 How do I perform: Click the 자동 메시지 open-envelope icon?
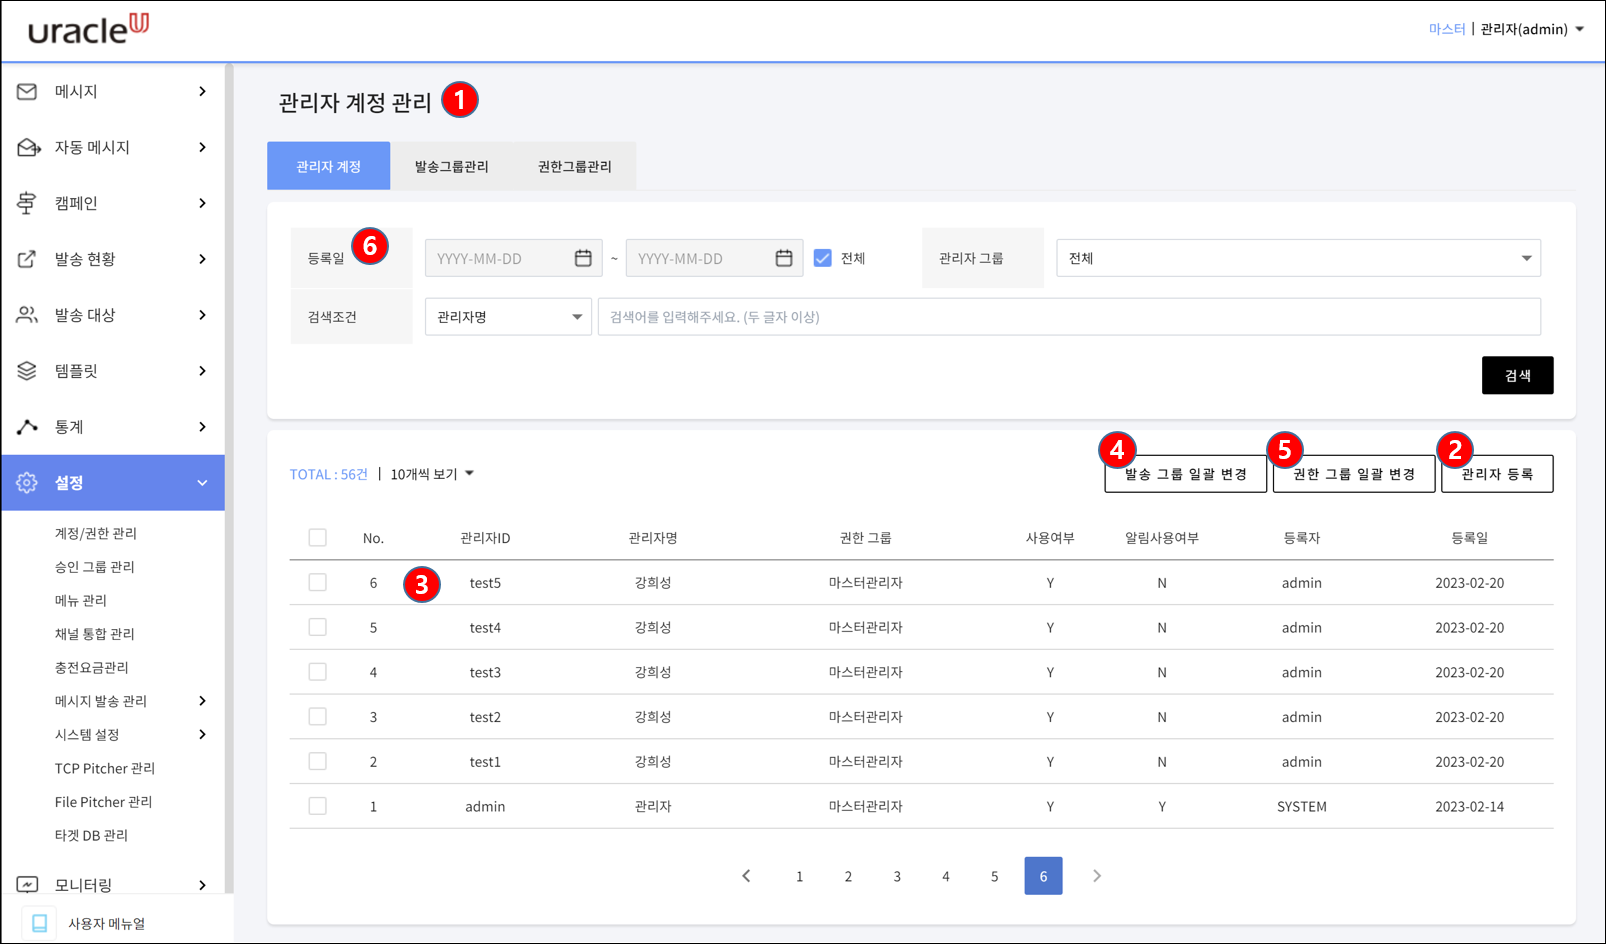pyautogui.click(x=28, y=147)
